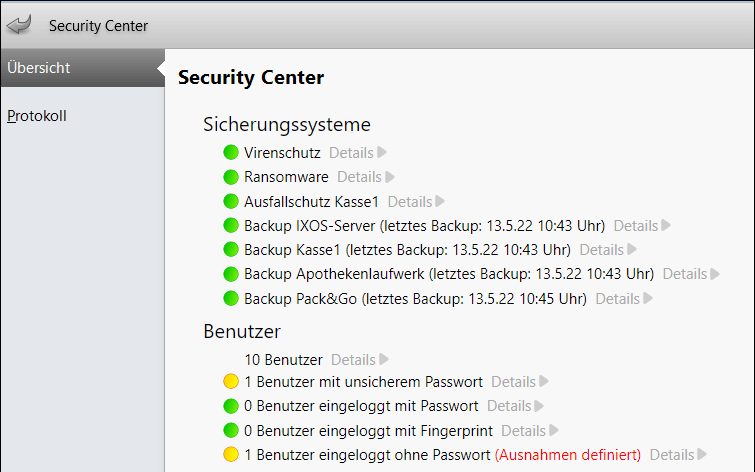The image size is (755, 472).
Task: Click yellow warning dot for unsicherem Passwort
Action: point(231,381)
